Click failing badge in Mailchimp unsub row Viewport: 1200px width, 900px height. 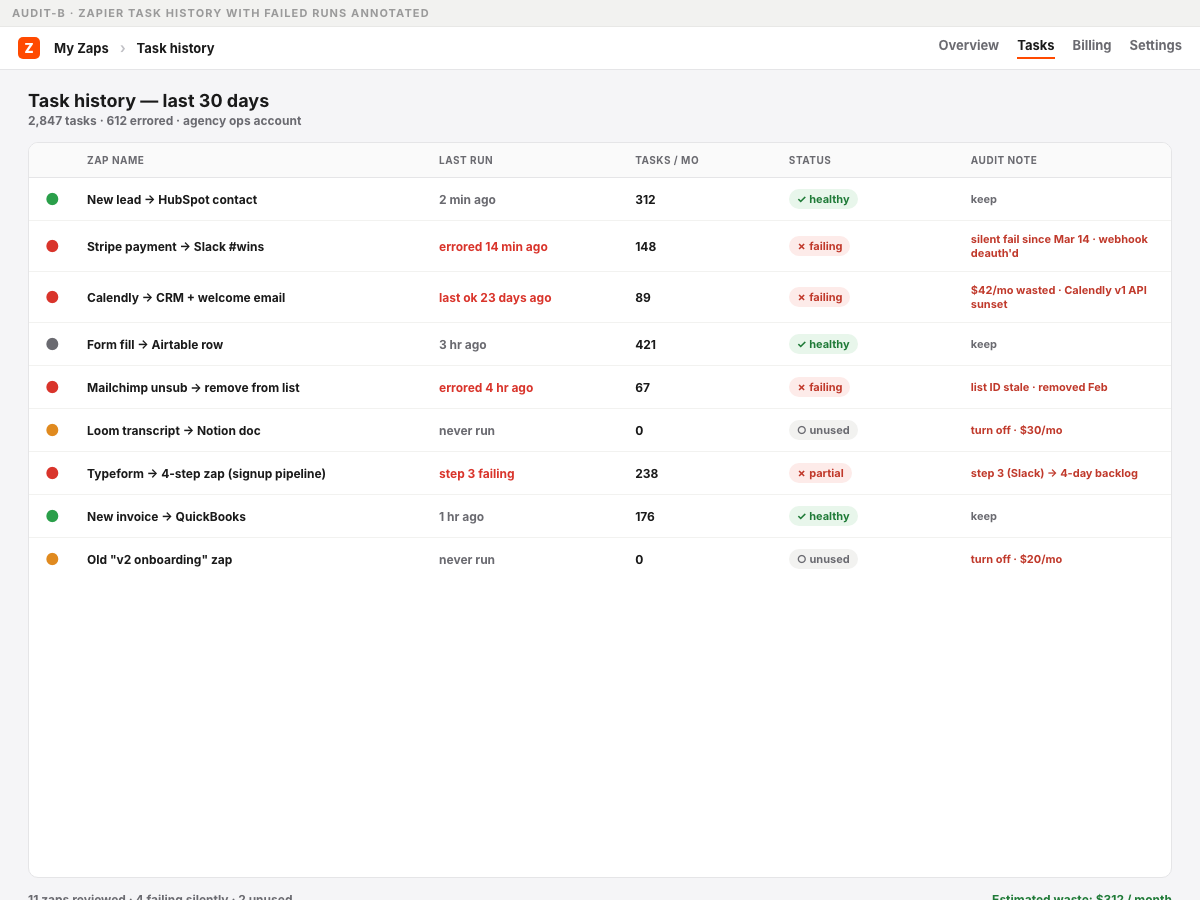coord(819,387)
